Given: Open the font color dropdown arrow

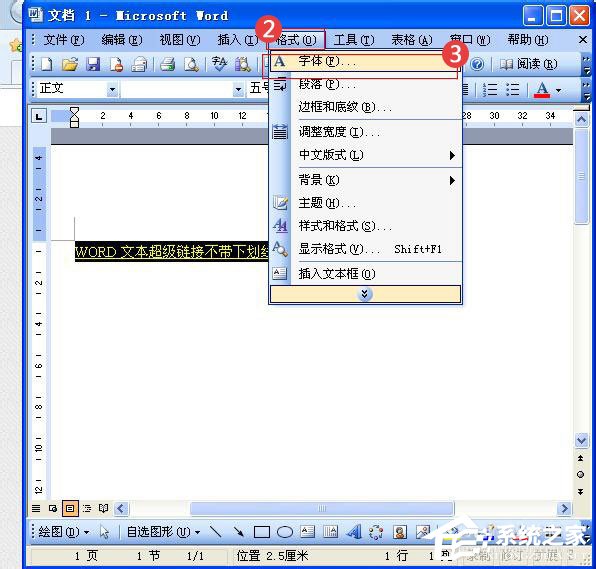Looking at the screenshot, I should 559,90.
